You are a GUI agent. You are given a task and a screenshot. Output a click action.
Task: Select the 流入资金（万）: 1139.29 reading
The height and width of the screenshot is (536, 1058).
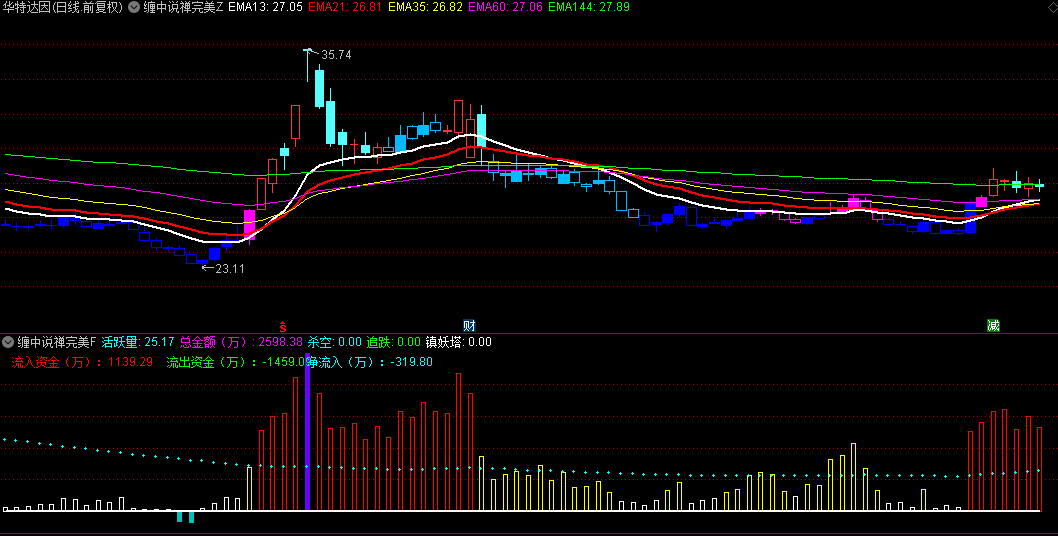(82, 362)
